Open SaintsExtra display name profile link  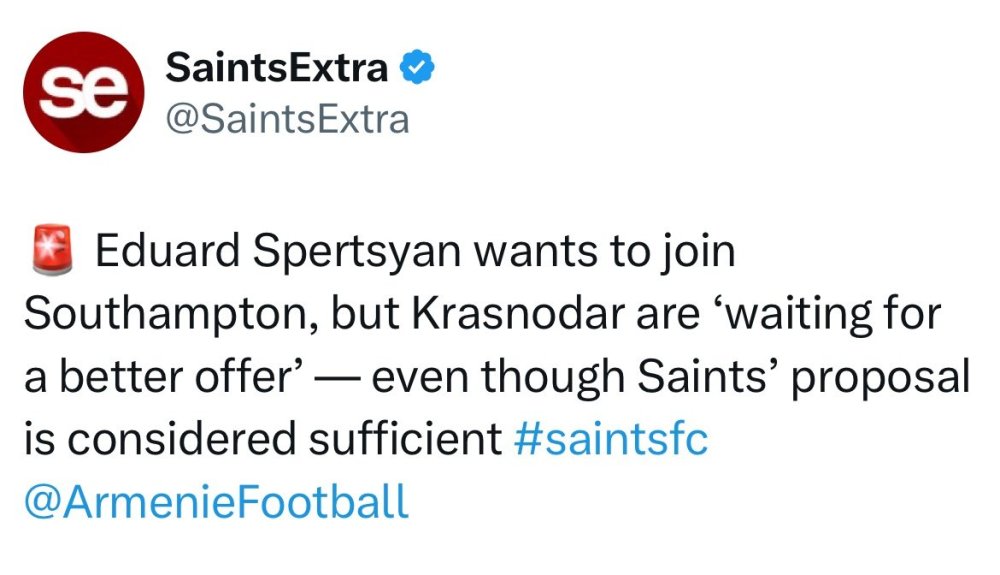tap(276, 68)
